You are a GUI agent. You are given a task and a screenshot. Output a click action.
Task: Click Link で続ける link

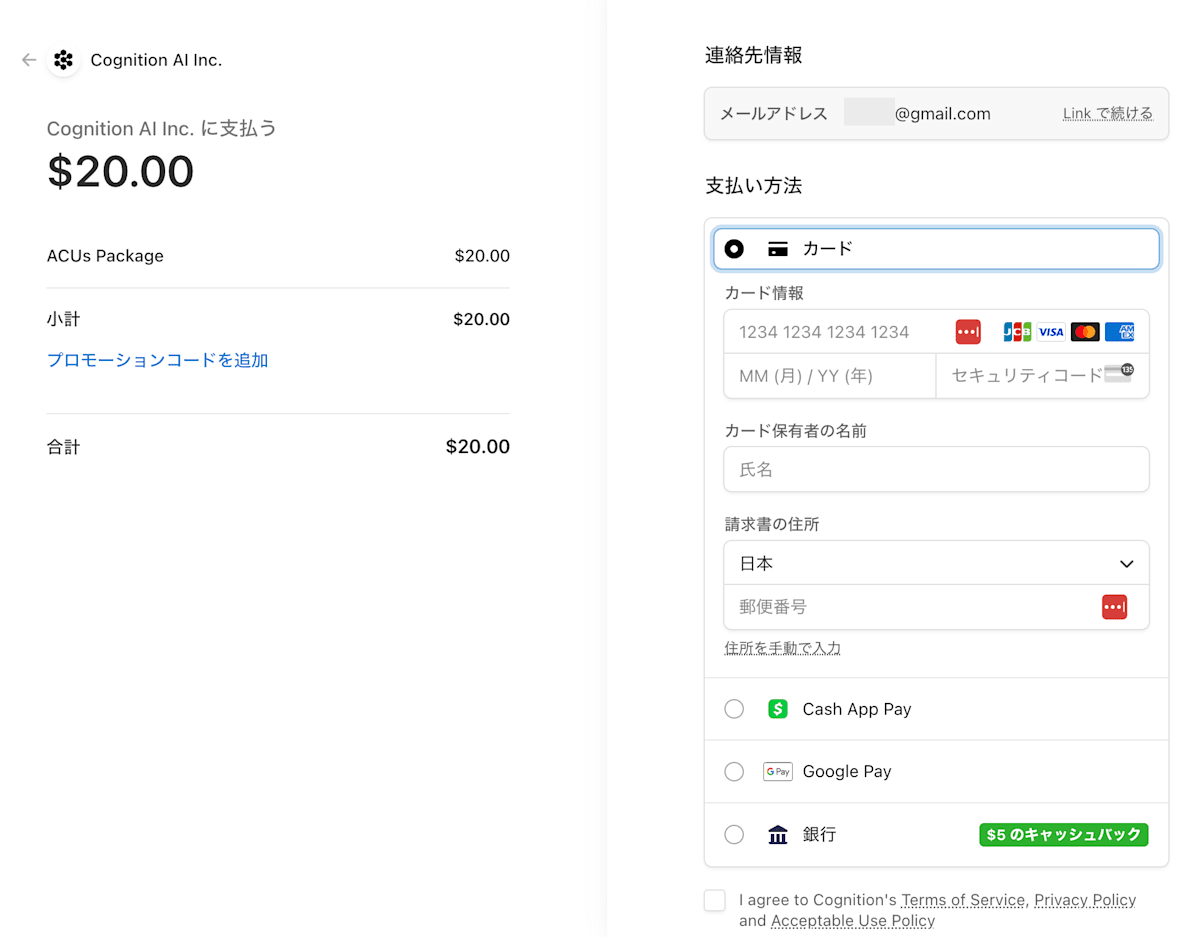click(1108, 113)
